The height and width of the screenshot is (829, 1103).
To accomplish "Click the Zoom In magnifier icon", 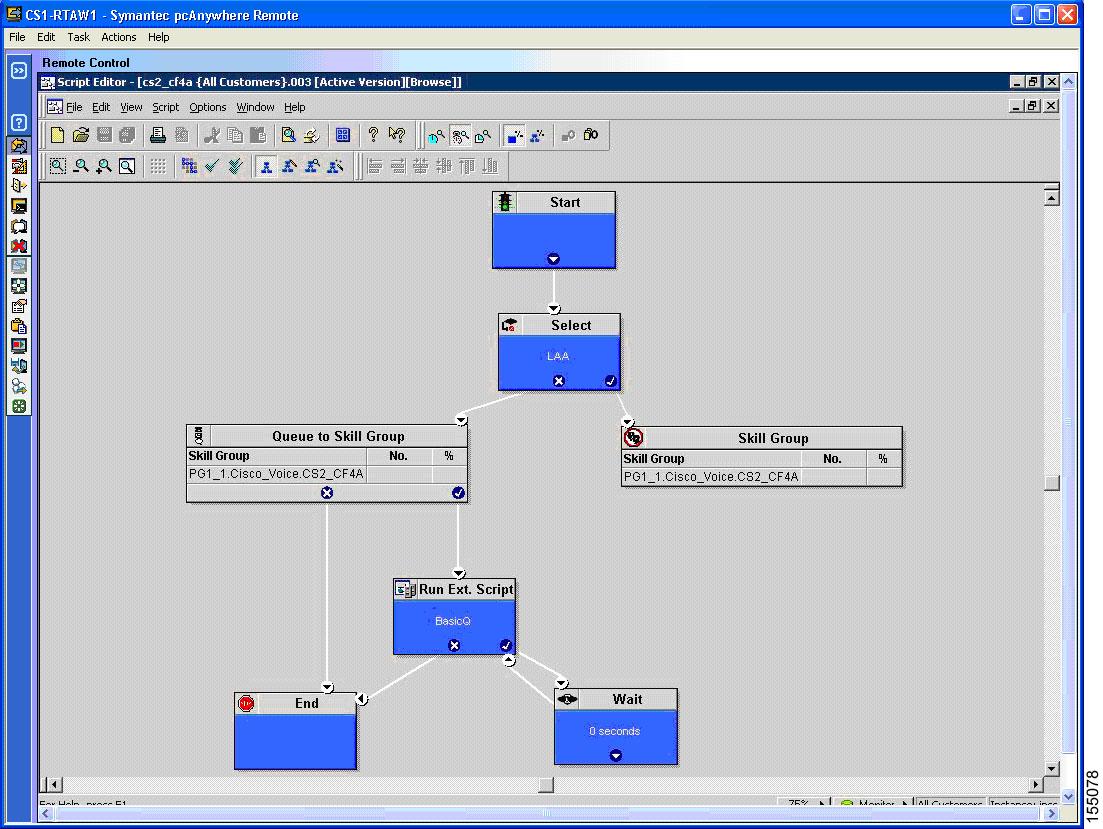I will click(x=104, y=166).
